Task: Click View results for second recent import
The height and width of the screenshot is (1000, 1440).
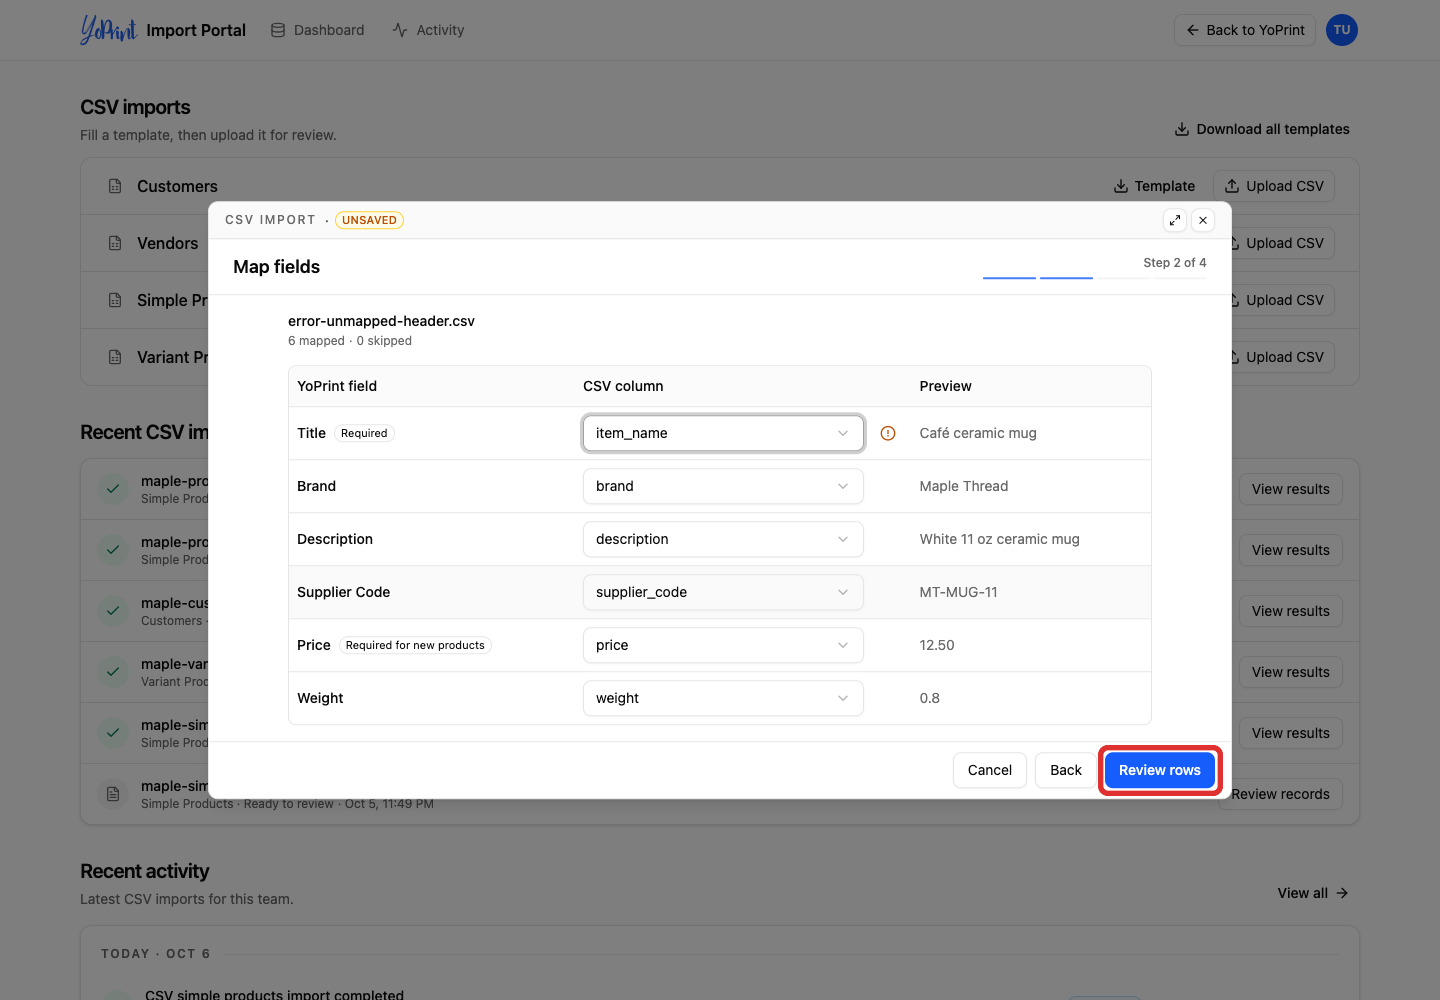Action: (1291, 550)
